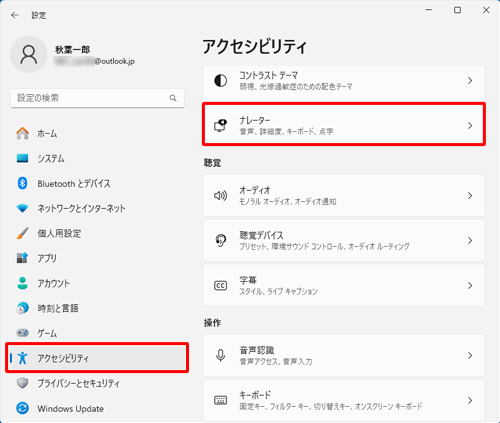Image resolution: width=500 pixels, height=423 pixels.
Task: Click subtitle 音声アクセス、音声入力
Action: (276, 361)
